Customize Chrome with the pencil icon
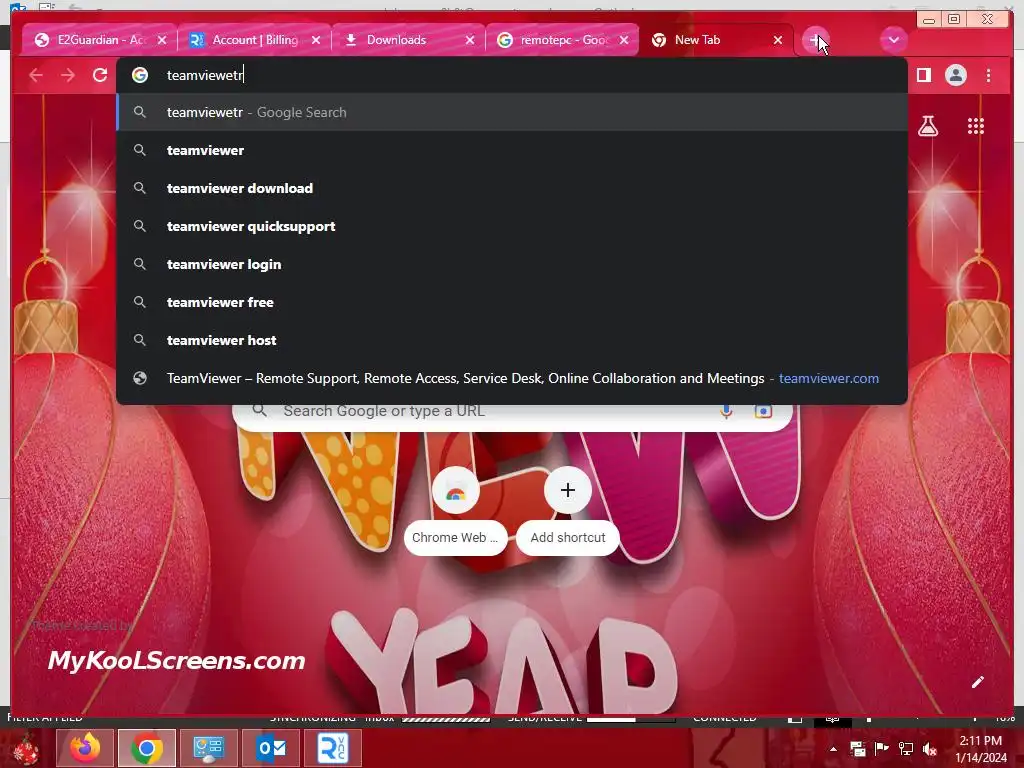 [x=978, y=682]
